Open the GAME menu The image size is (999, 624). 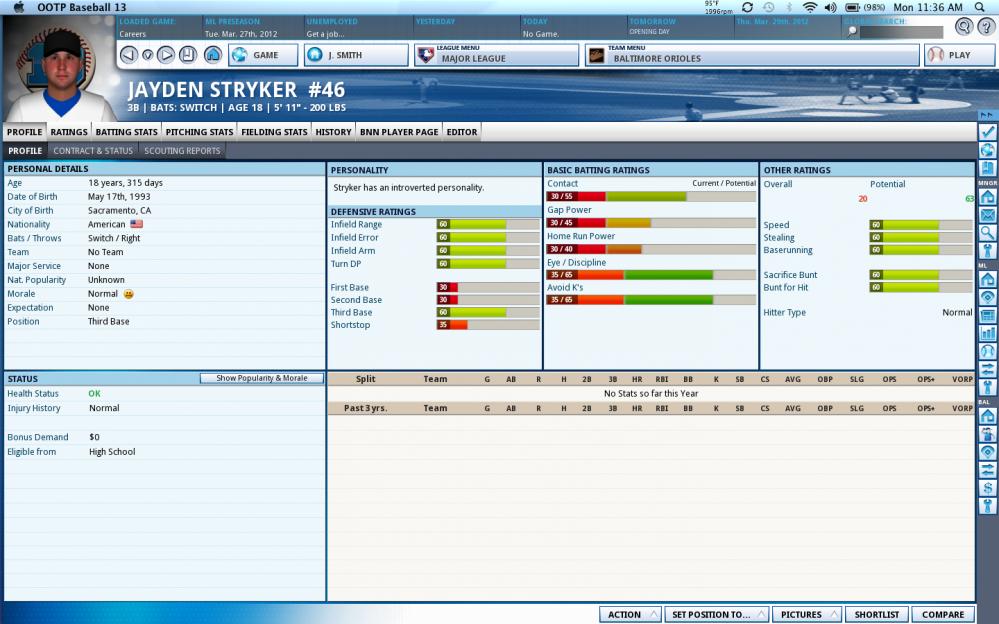pyautogui.click(x=263, y=55)
